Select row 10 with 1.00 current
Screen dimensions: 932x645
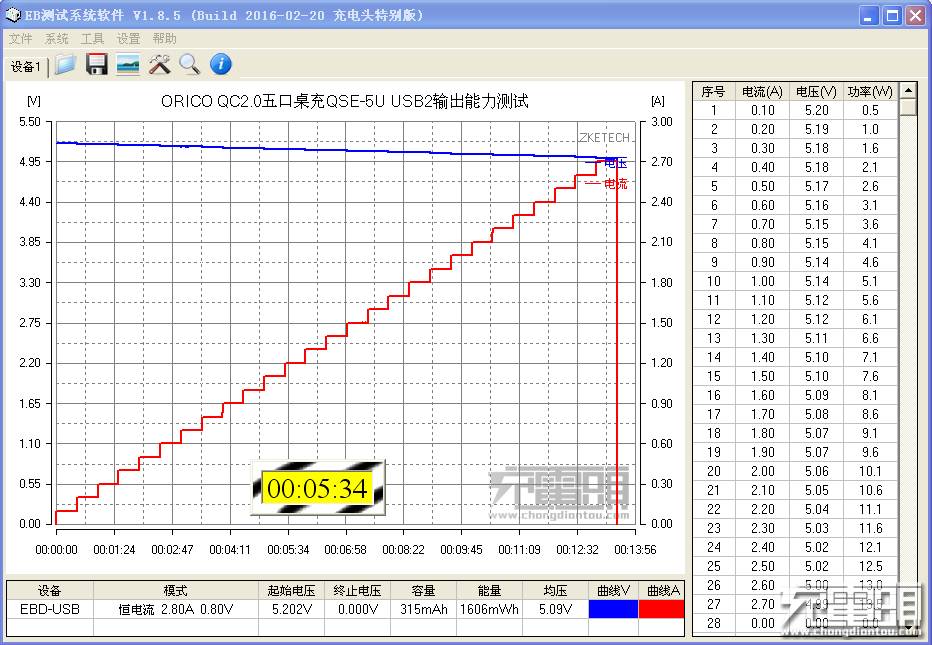(x=795, y=281)
